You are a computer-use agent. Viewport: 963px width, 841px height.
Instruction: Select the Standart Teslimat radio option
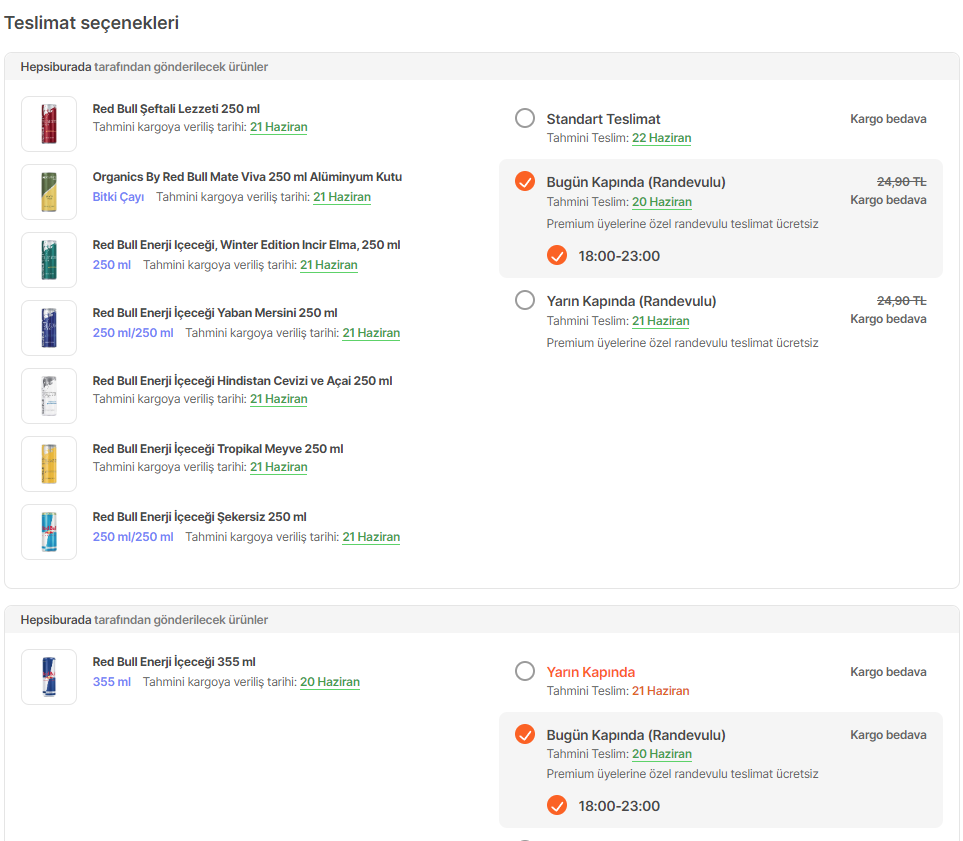tap(525, 119)
